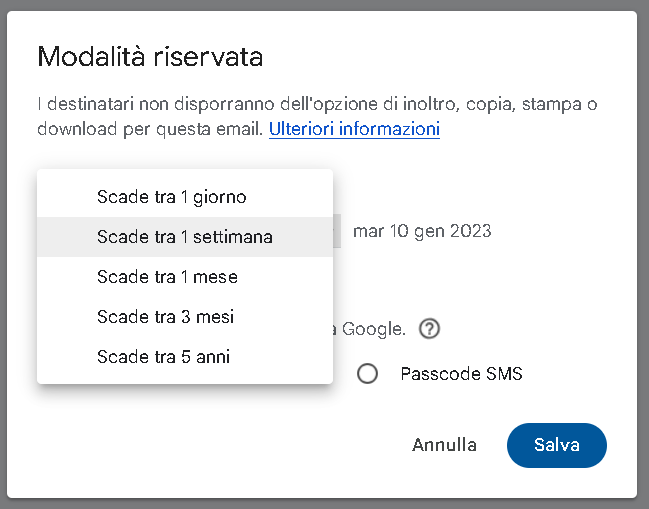
Task: Click the 'Modalità riservata' dialog title
Action: tap(150, 56)
